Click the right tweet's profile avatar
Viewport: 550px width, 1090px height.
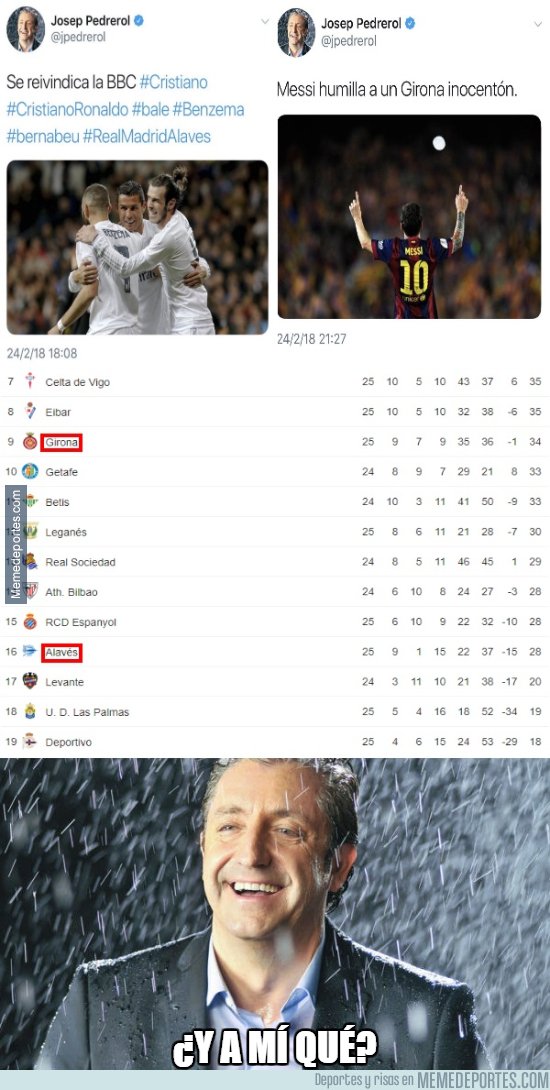click(296, 32)
